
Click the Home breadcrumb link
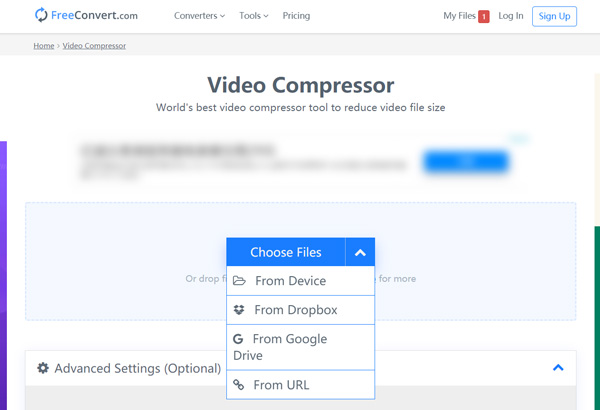pyautogui.click(x=43, y=46)
